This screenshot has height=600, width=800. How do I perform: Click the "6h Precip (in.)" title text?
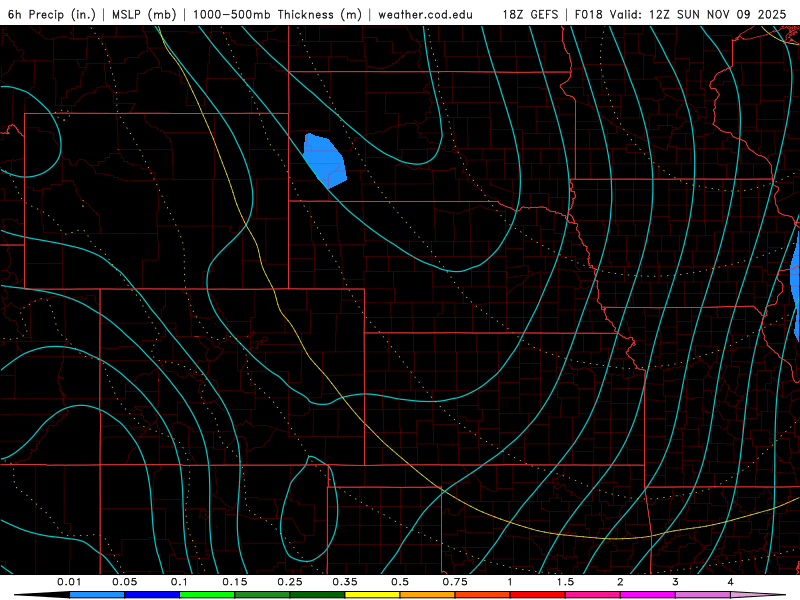pos(52,14)
